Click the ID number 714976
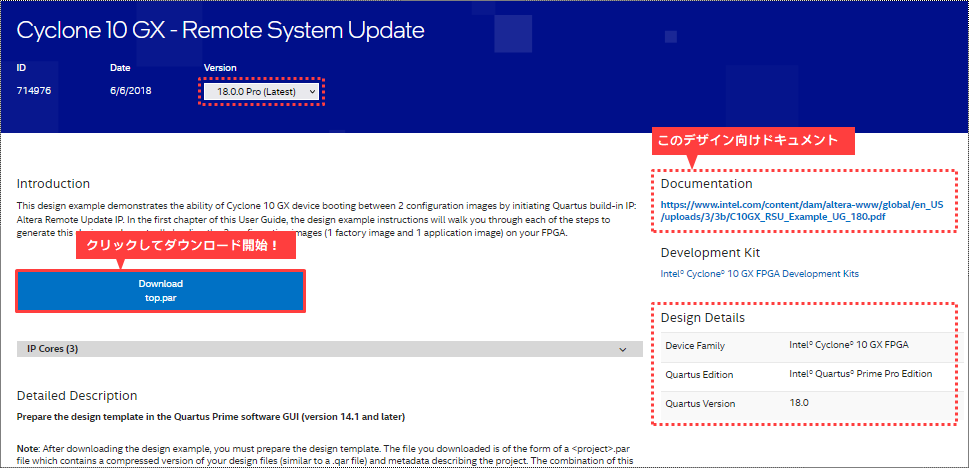The image size is (969, 468). pyautogui.click(x=36, y=91)
